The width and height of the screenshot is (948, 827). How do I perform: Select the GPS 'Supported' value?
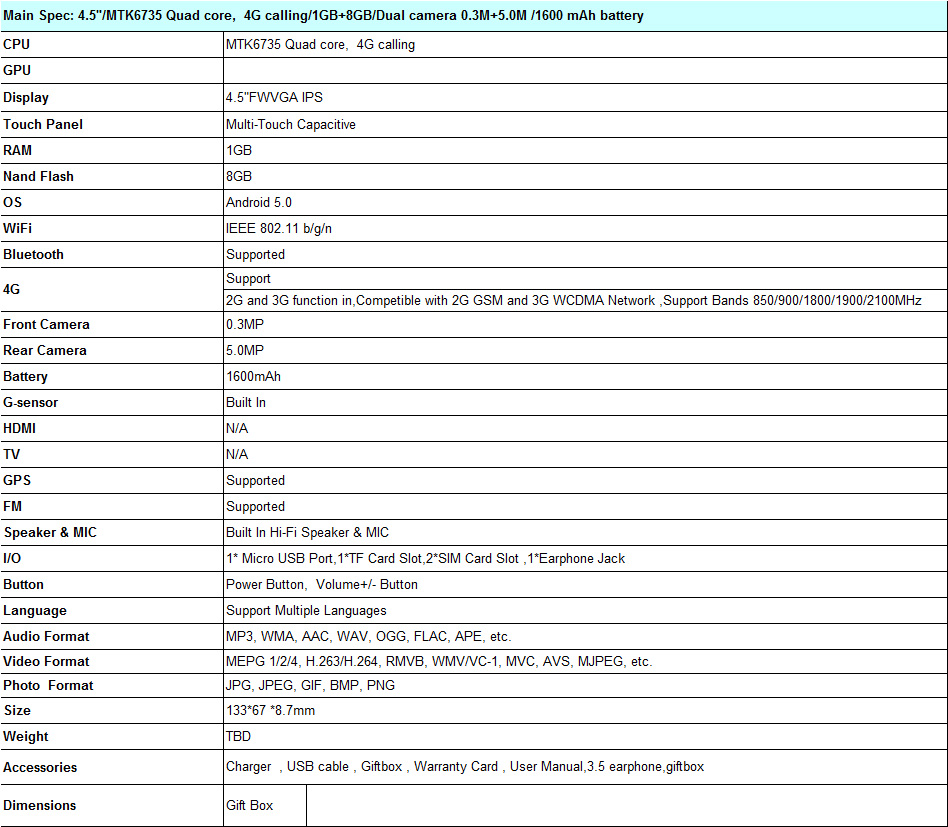(585, 481)
